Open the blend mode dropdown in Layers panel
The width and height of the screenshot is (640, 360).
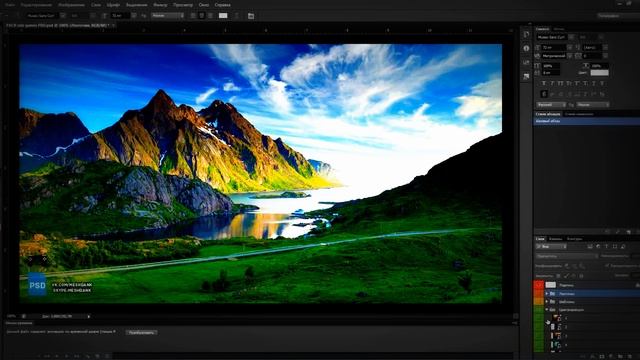[x=567, y=256]
